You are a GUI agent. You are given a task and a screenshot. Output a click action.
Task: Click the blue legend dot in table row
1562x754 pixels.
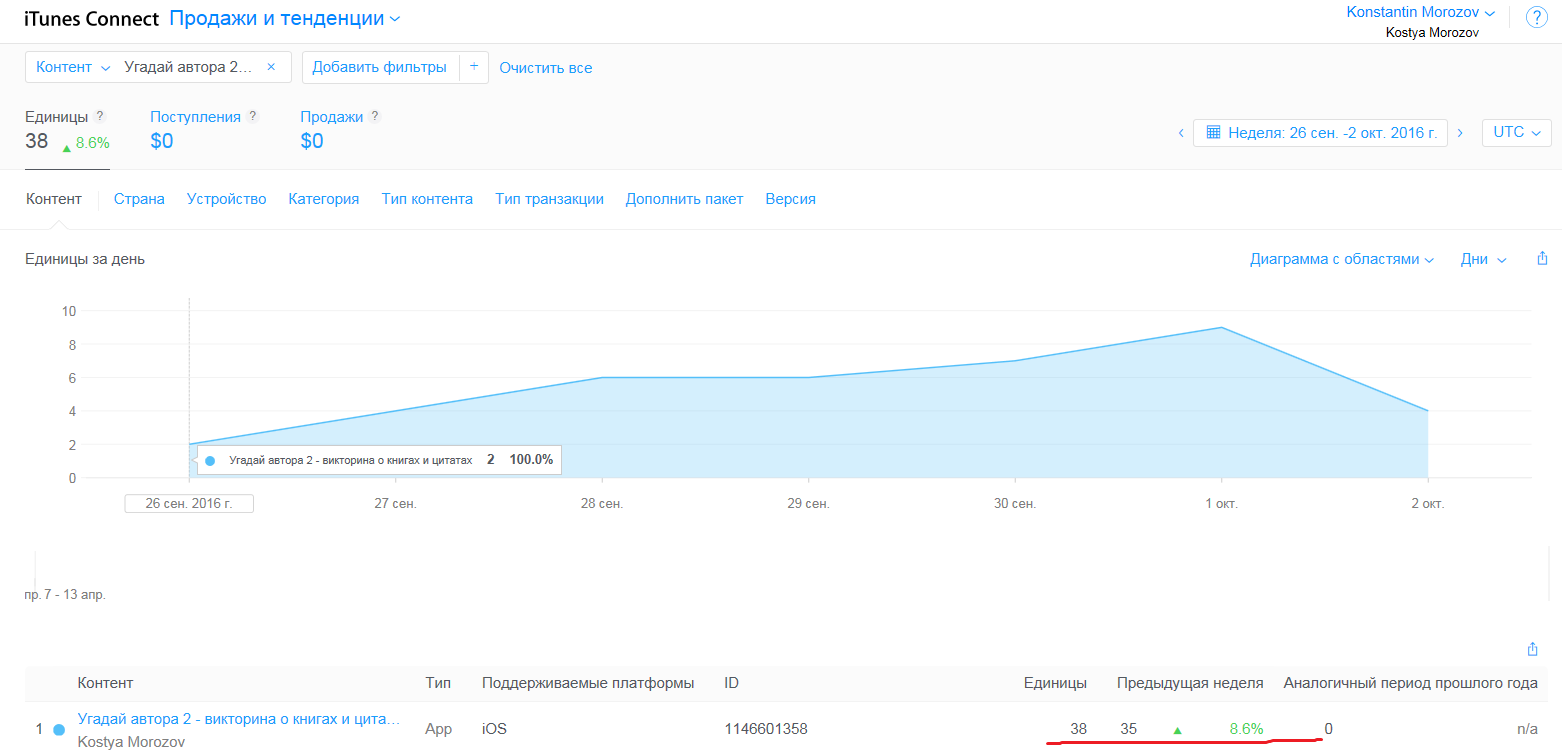coord(59,730)
